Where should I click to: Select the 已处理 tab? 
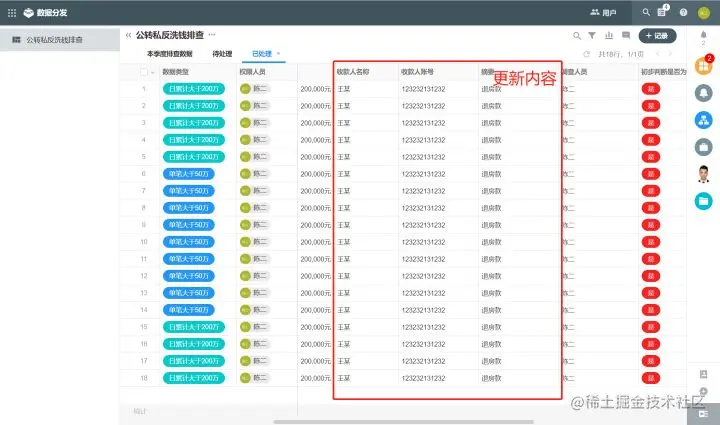pos(262,54)
